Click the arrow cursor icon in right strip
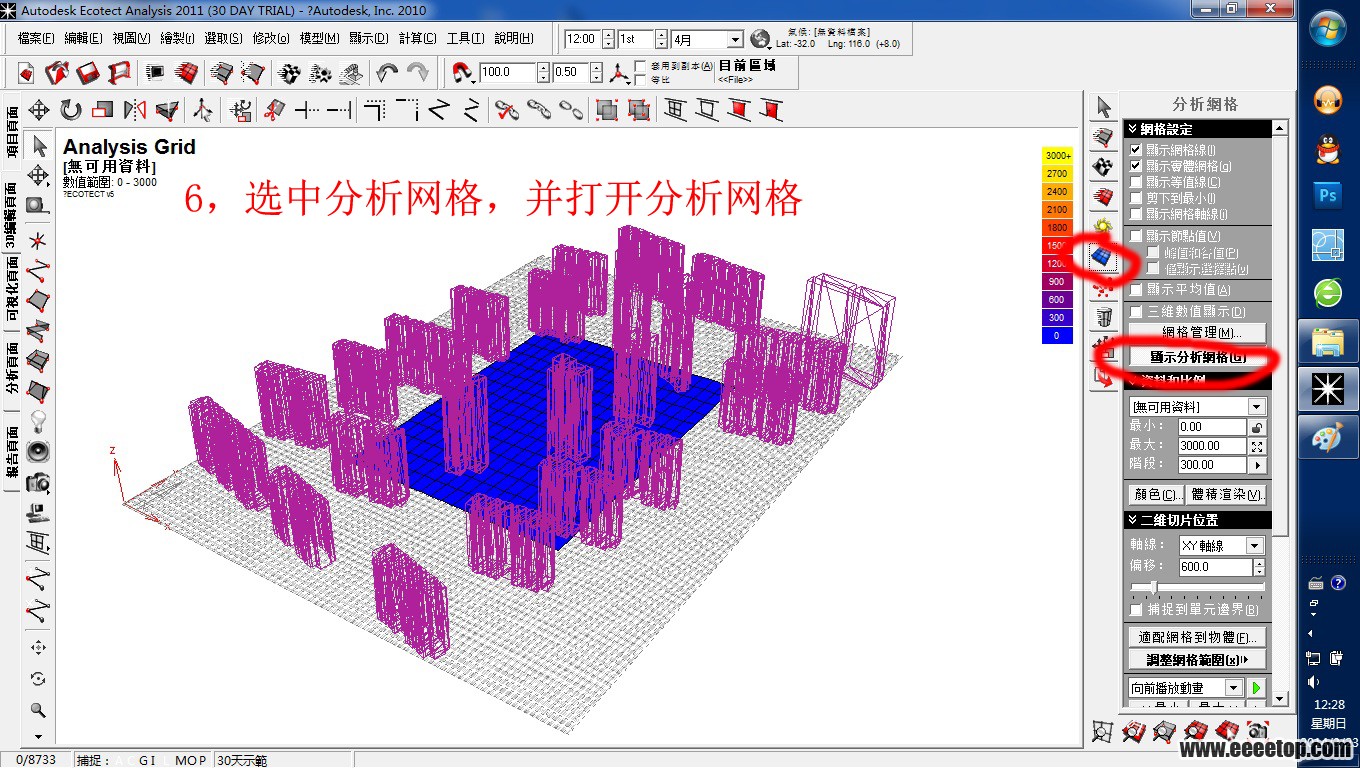Viewport: 1360px width, 768px height. point(1103,106)
